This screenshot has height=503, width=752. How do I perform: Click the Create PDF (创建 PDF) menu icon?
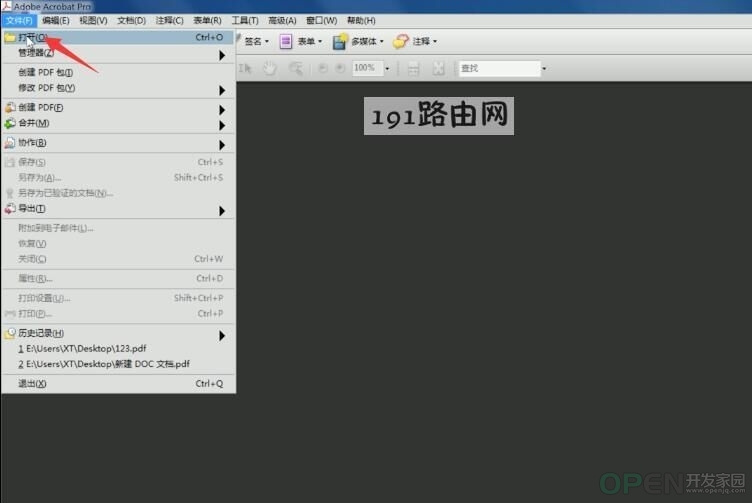coord(10,107)
